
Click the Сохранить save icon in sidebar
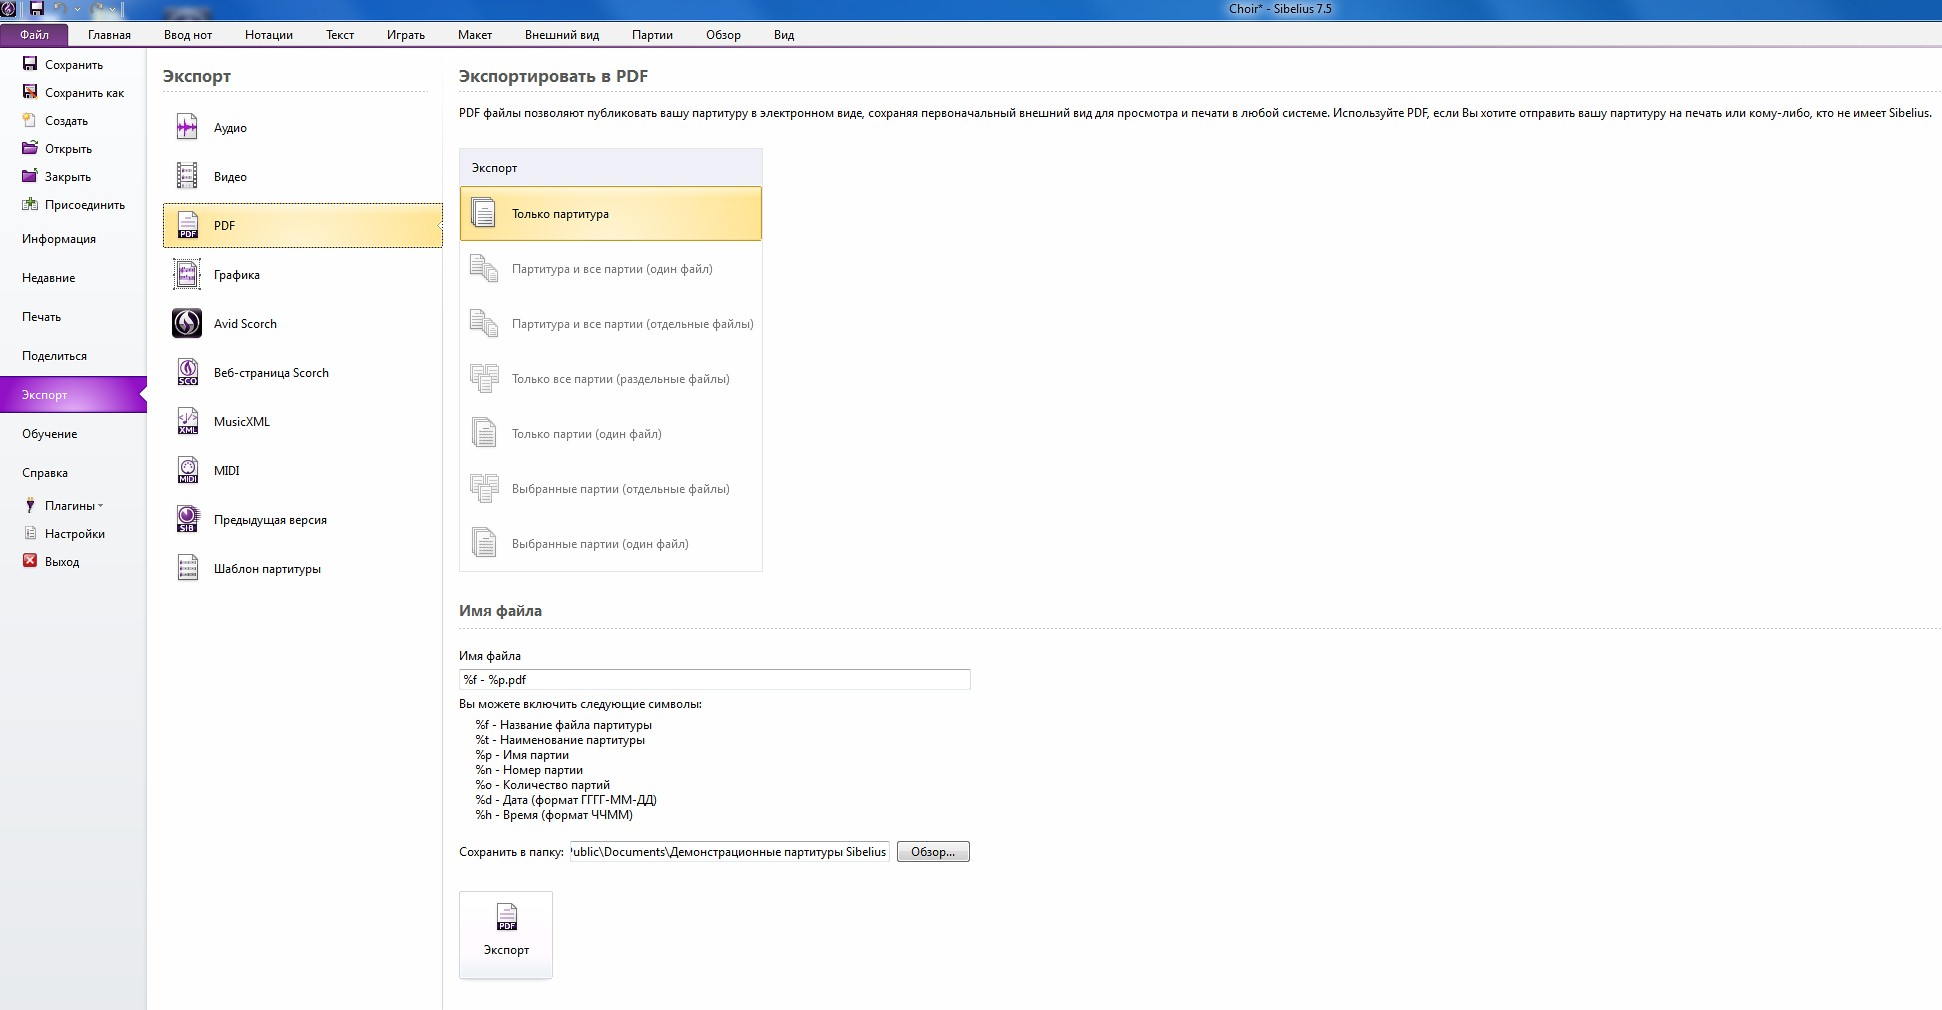pyautogui.click(x=30, y=64)
